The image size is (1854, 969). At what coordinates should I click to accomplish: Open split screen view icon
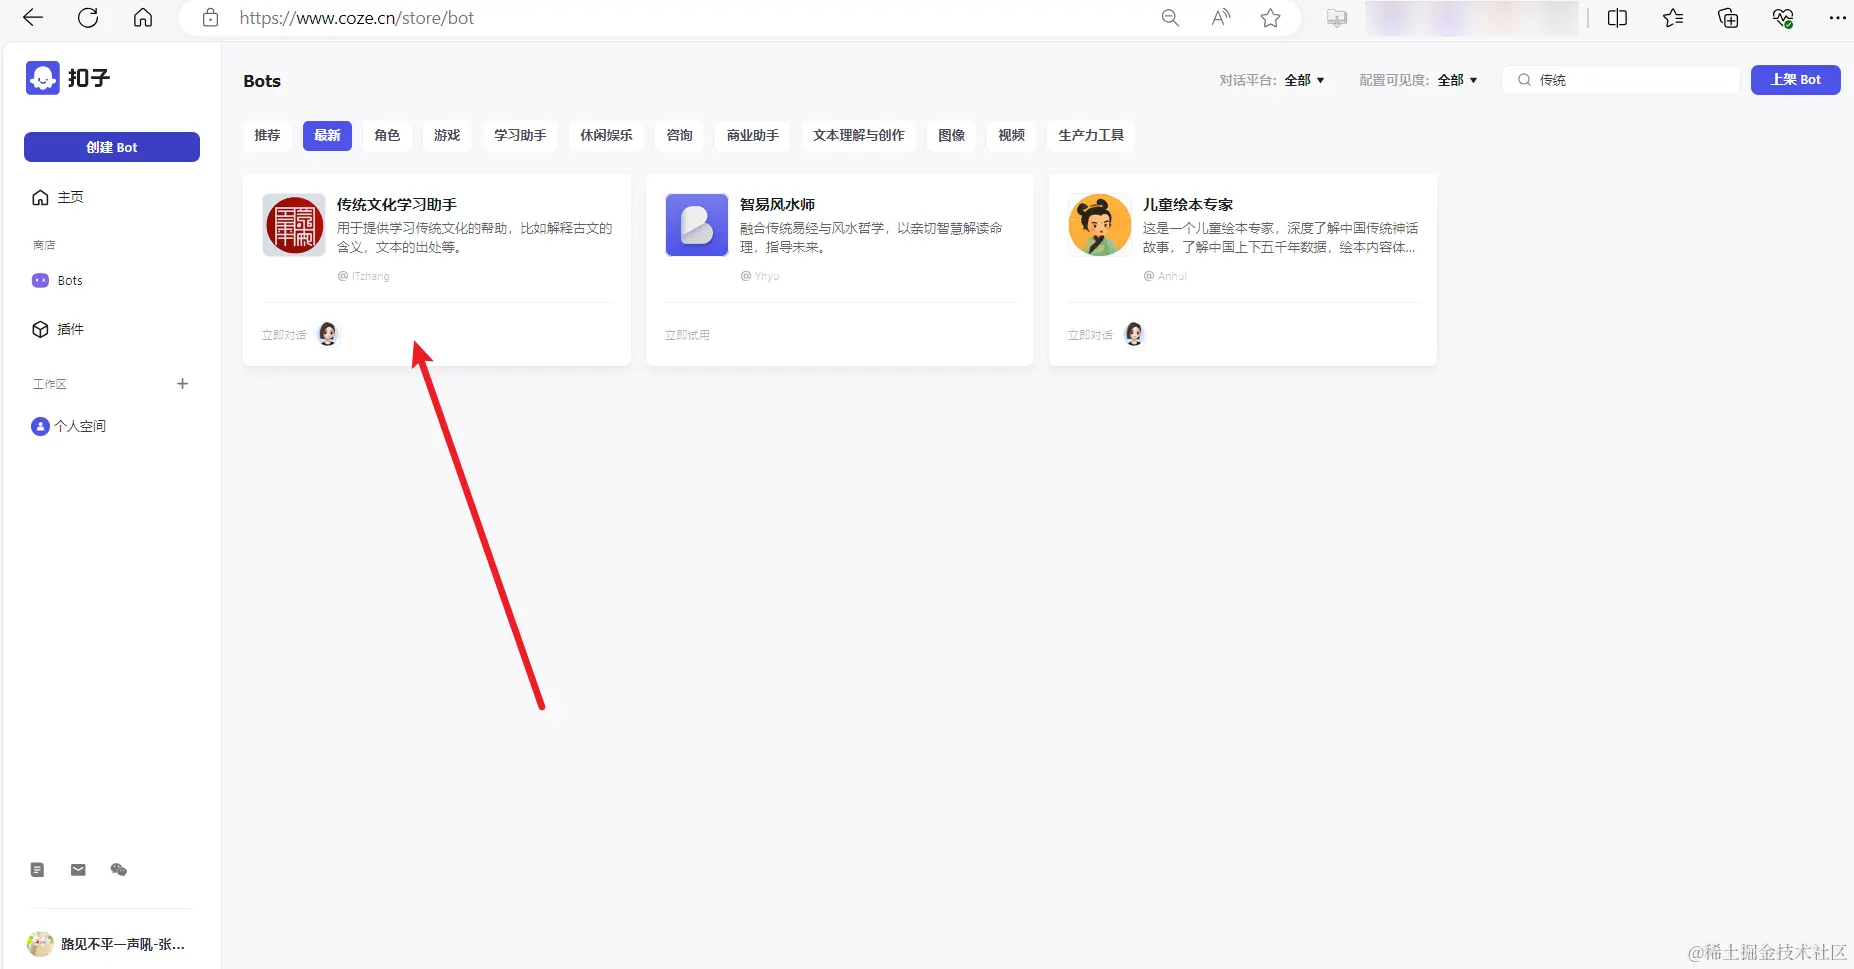tap(1617, 18)
